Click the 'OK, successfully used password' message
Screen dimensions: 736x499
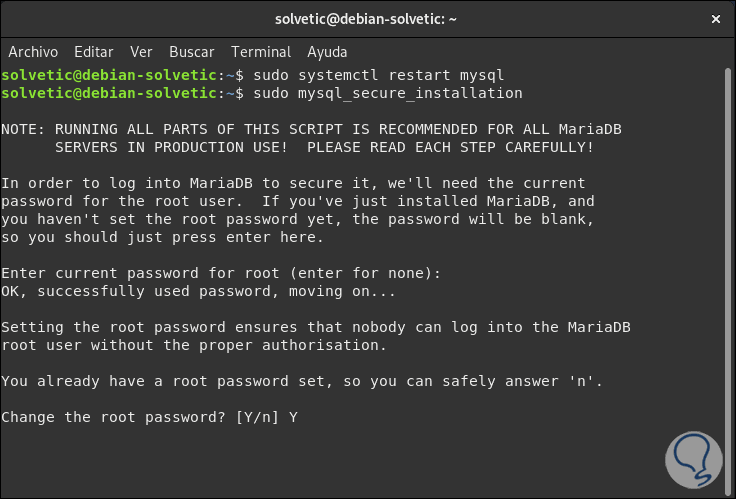[x=198, y=291]
